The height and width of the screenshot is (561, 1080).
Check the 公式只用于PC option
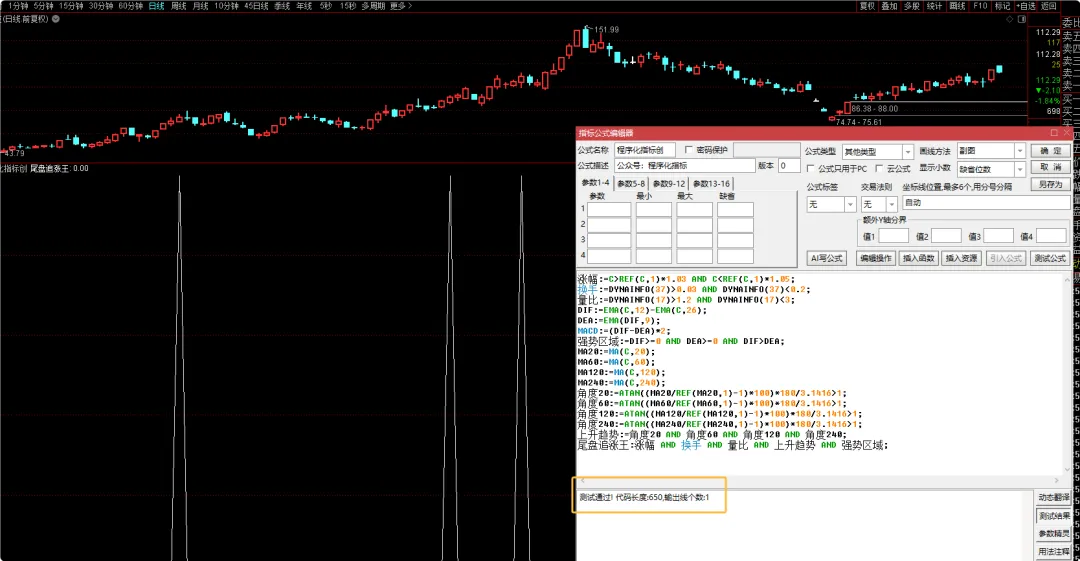tap(811, 168)
